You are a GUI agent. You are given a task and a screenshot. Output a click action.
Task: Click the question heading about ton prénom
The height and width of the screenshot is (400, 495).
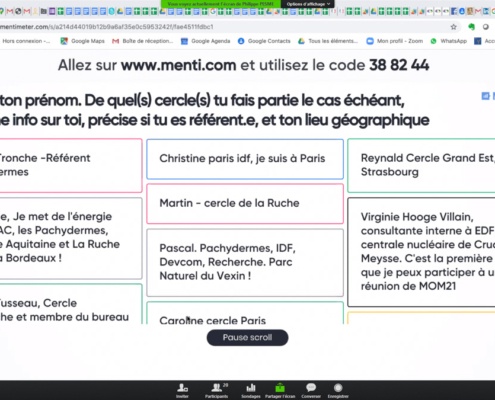pyautogui.click(x=214, y=110)
